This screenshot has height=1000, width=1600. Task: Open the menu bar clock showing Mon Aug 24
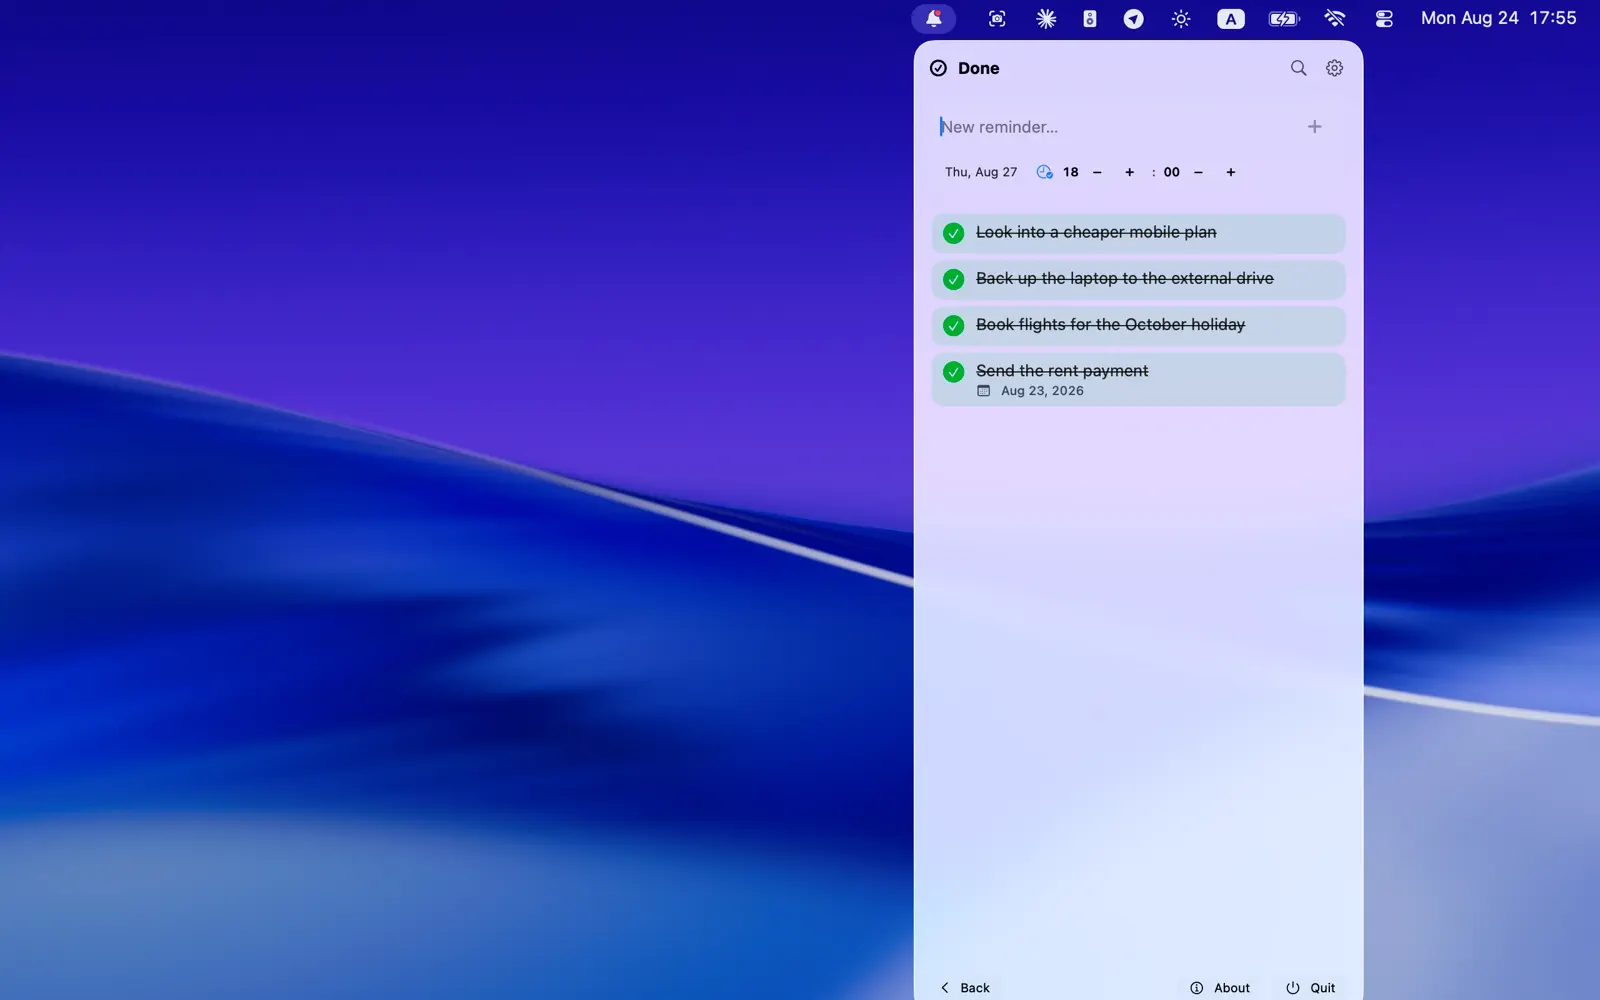coord(1498,18)
